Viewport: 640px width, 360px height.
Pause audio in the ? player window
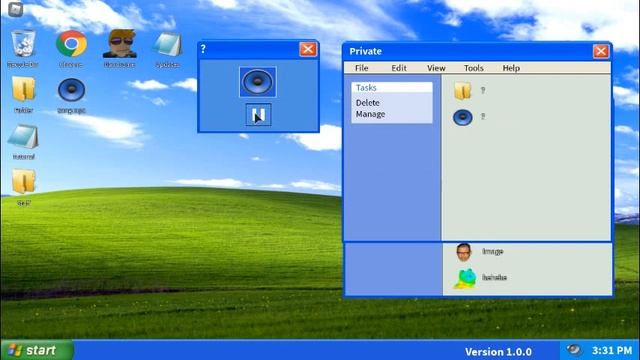tap(258, 115)
